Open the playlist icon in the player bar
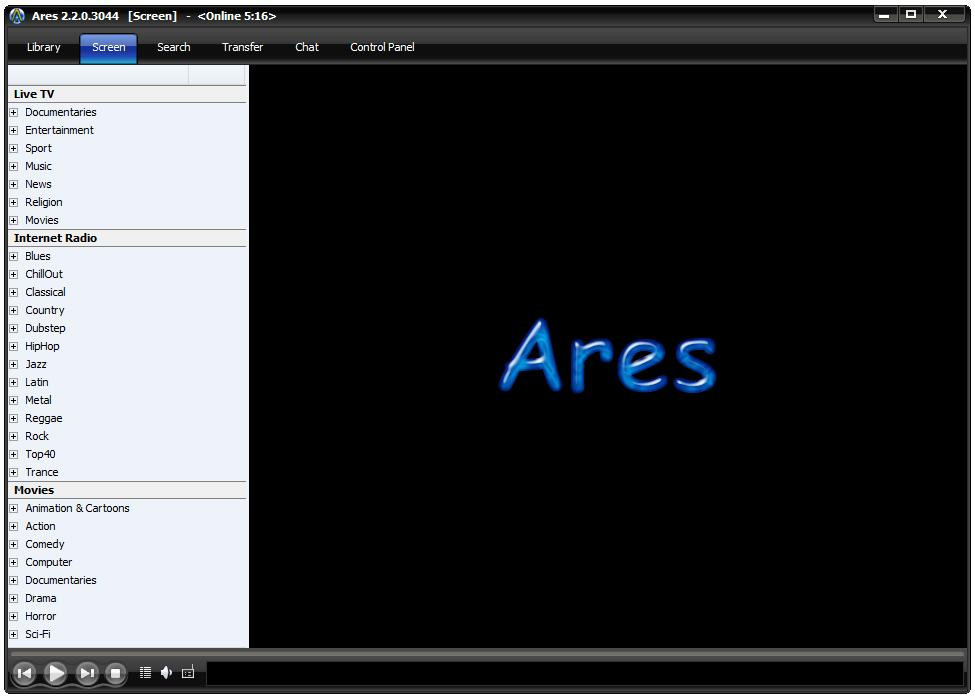The image size is (975, 699). coord(145,673)
